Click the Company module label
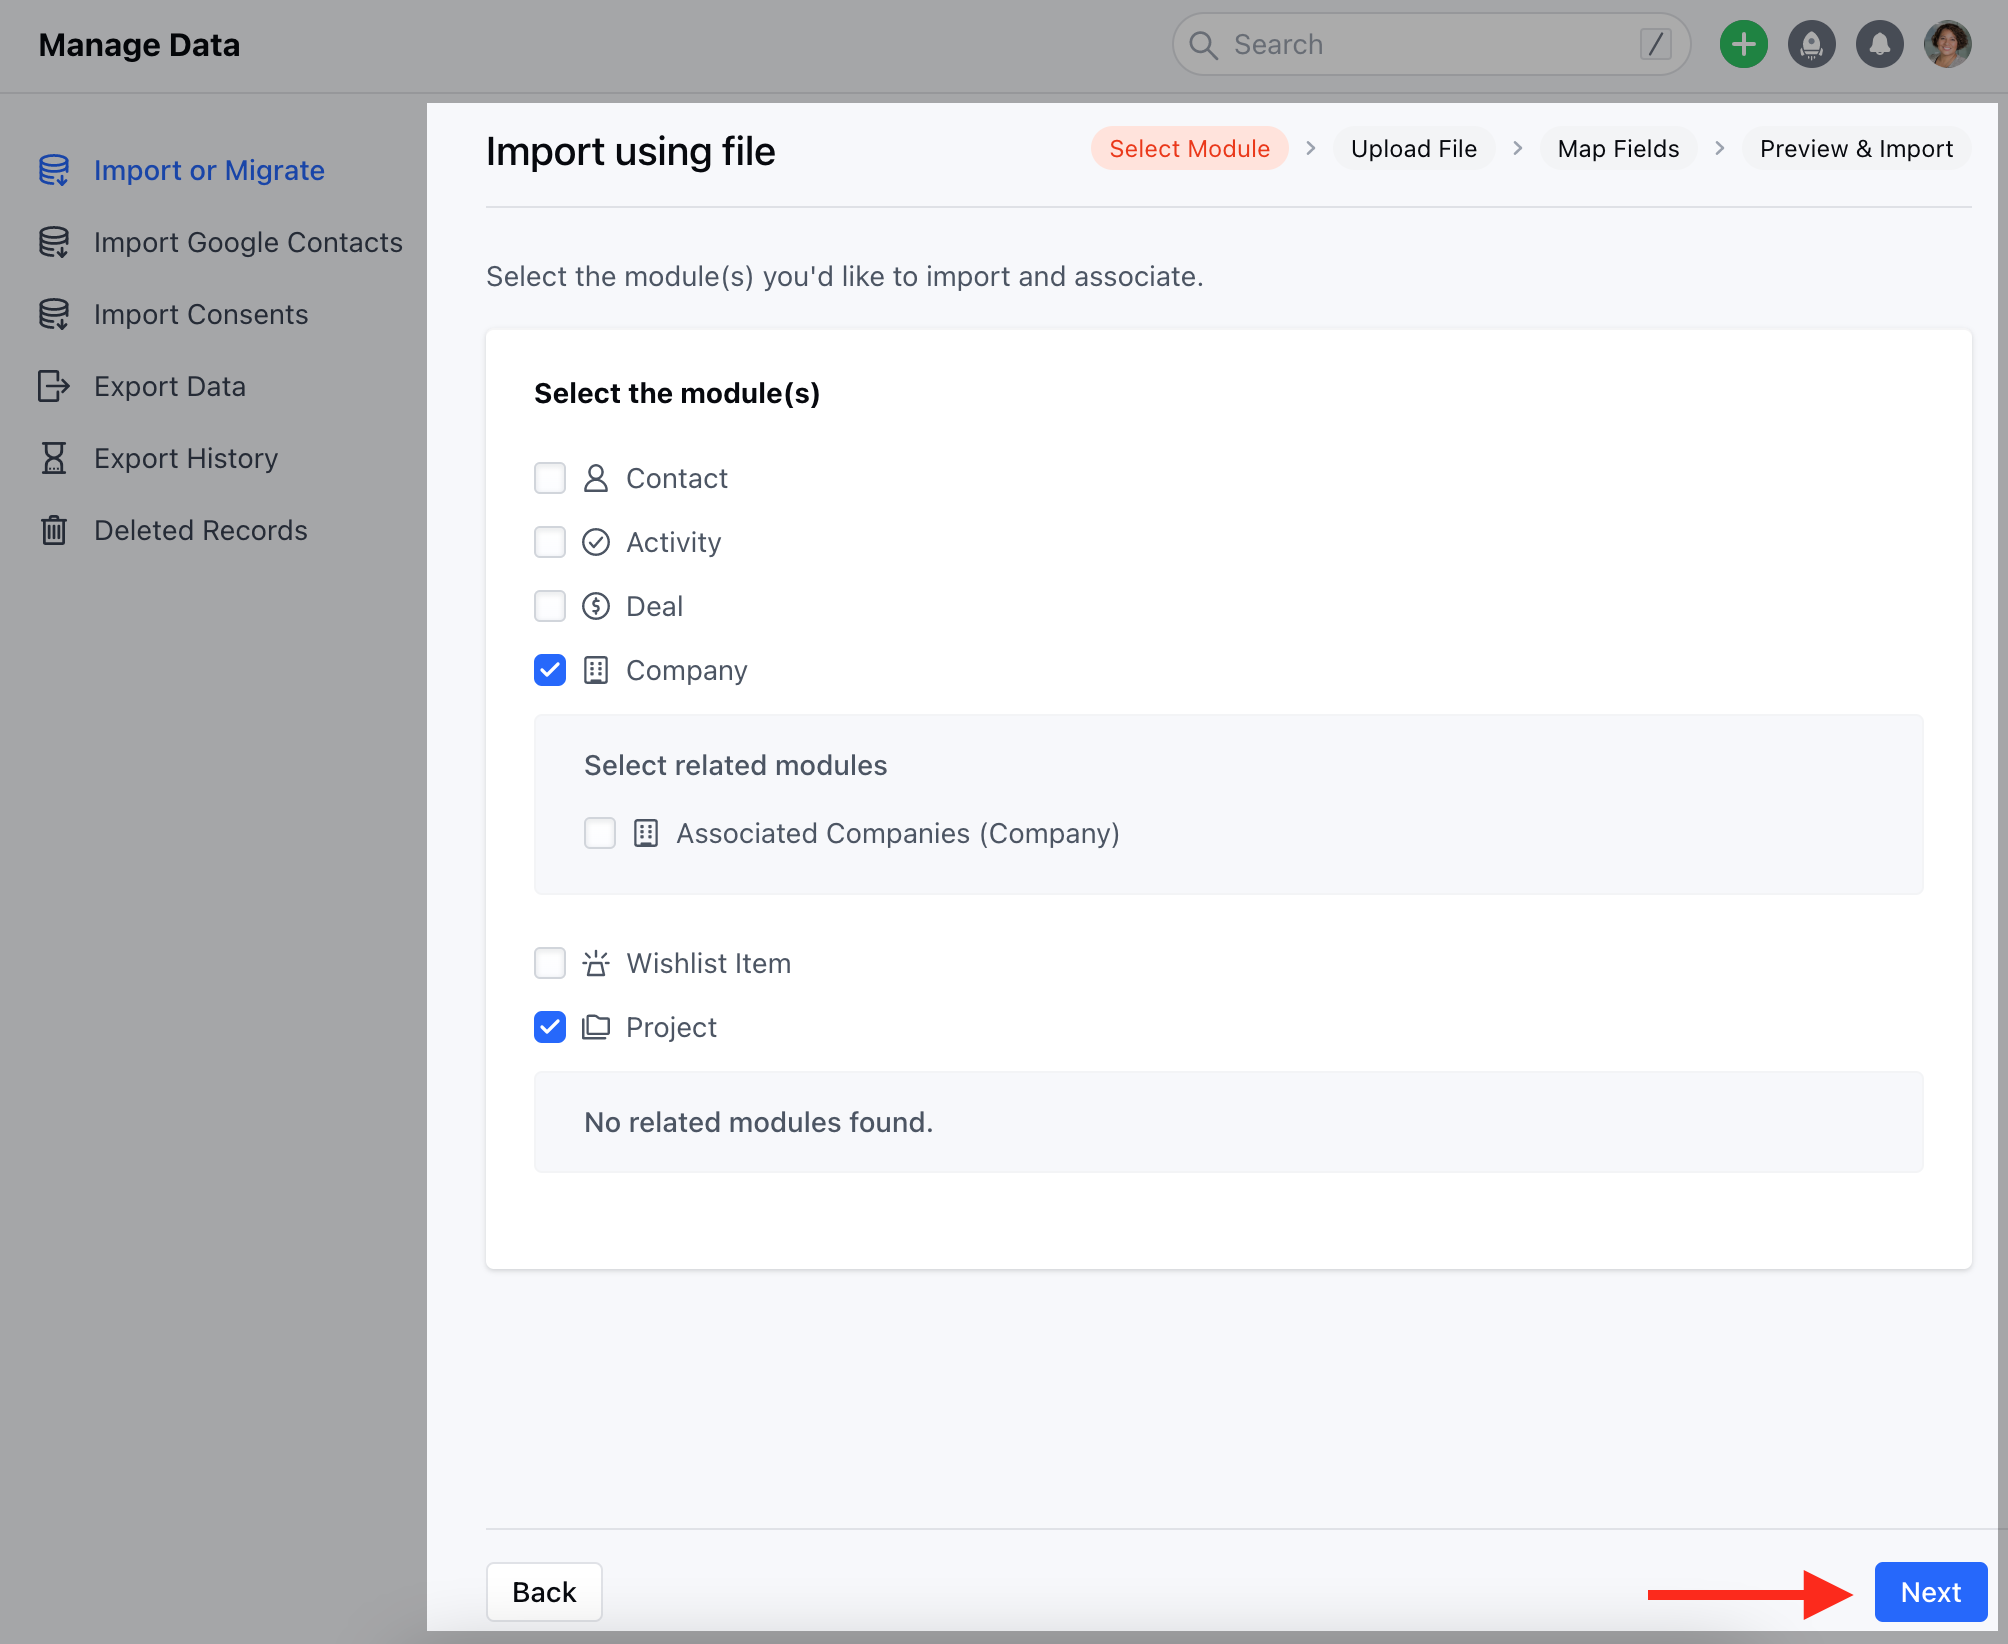The image size is (2008, 1644). (687, 670)
